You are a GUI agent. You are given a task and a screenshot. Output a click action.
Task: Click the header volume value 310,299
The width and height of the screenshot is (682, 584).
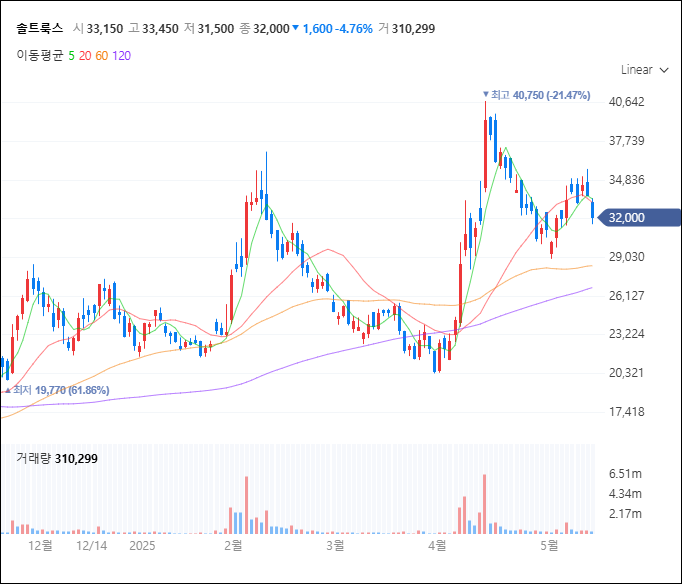click(x=413, y=29)
